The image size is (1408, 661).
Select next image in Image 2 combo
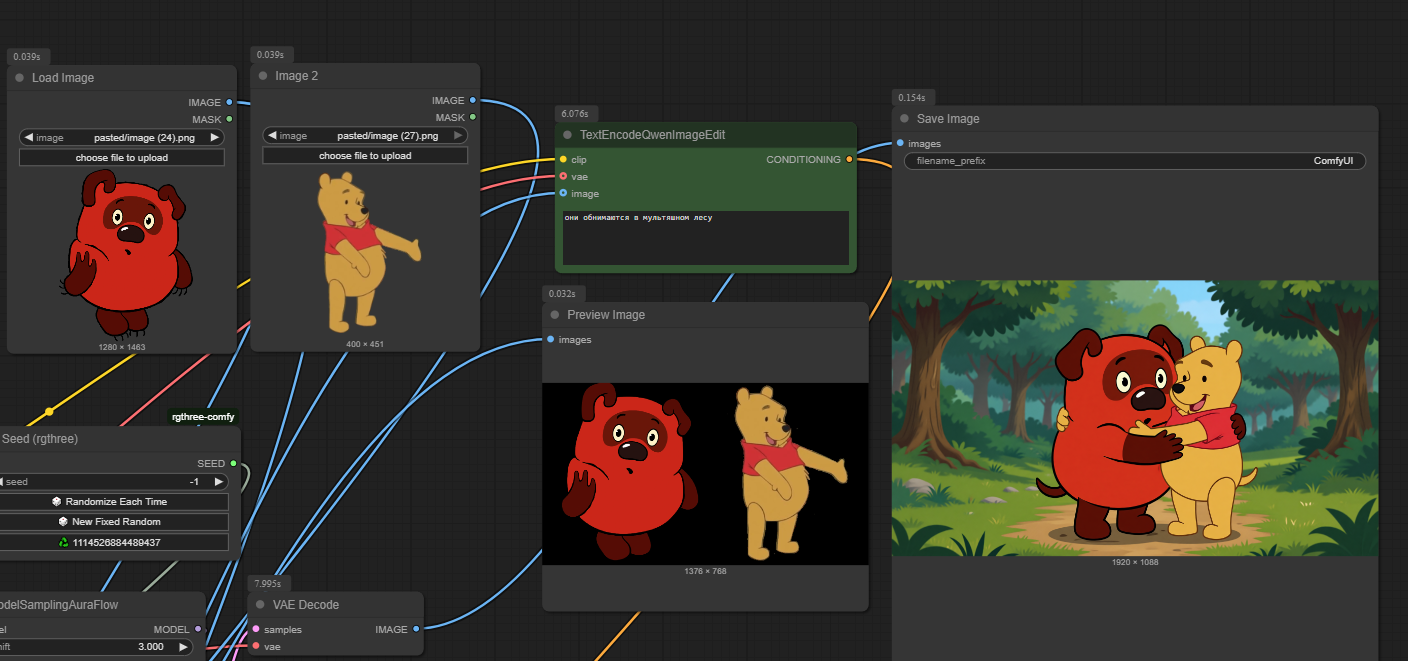tap(458, 136)
